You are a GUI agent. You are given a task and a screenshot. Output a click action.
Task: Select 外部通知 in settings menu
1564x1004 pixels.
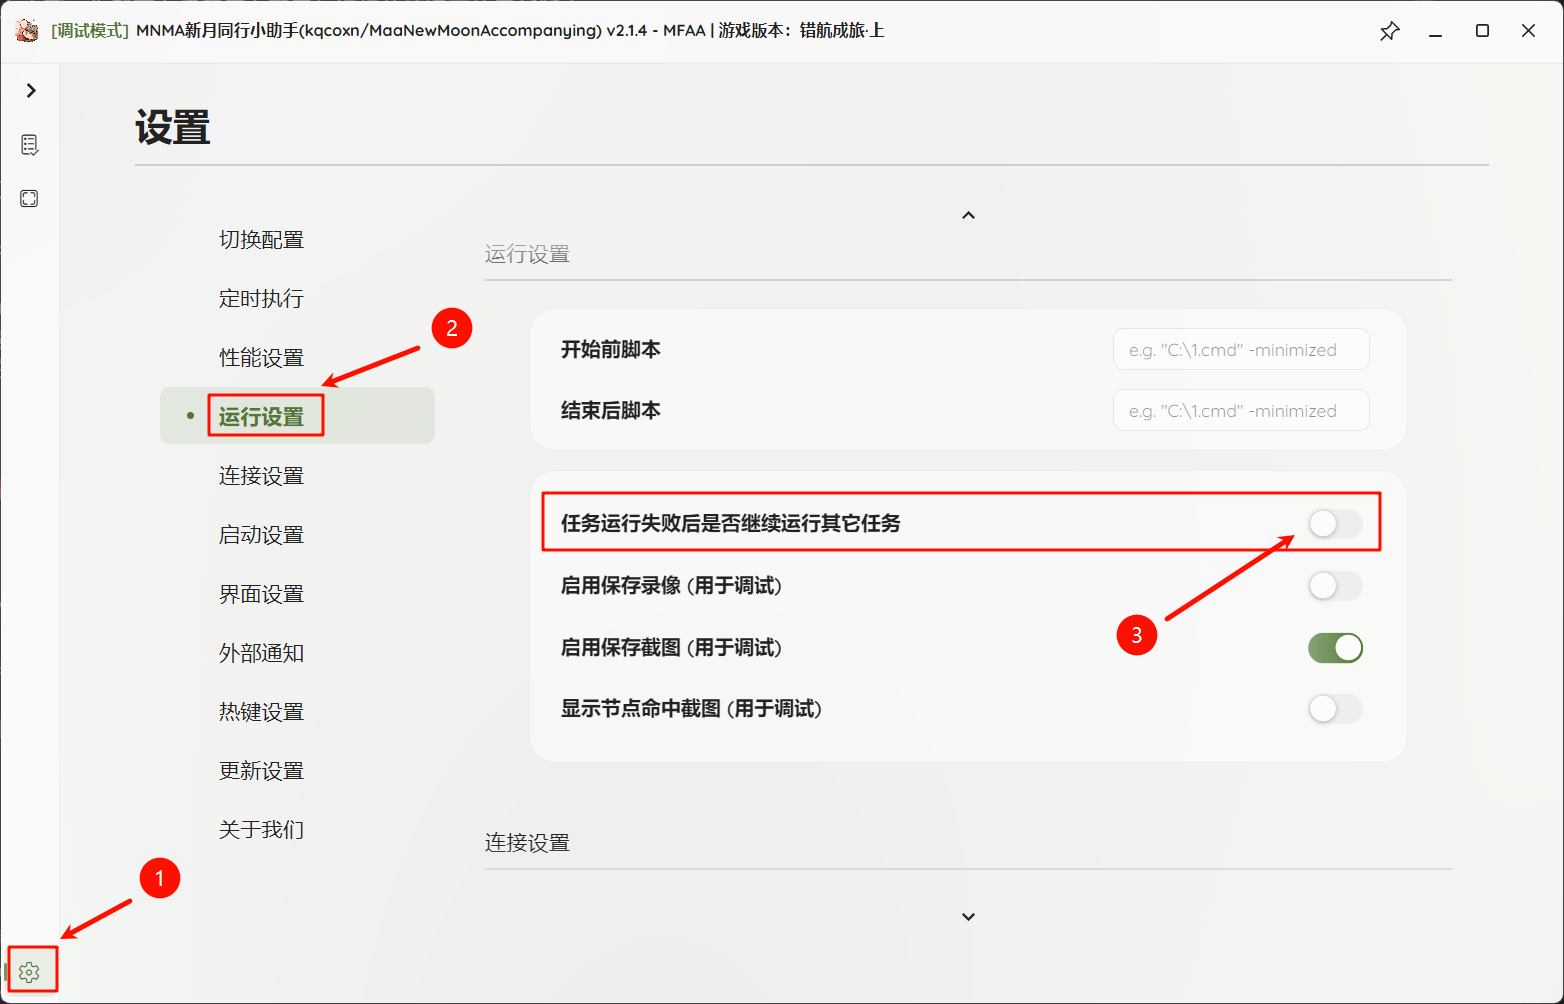coord(261,652)
